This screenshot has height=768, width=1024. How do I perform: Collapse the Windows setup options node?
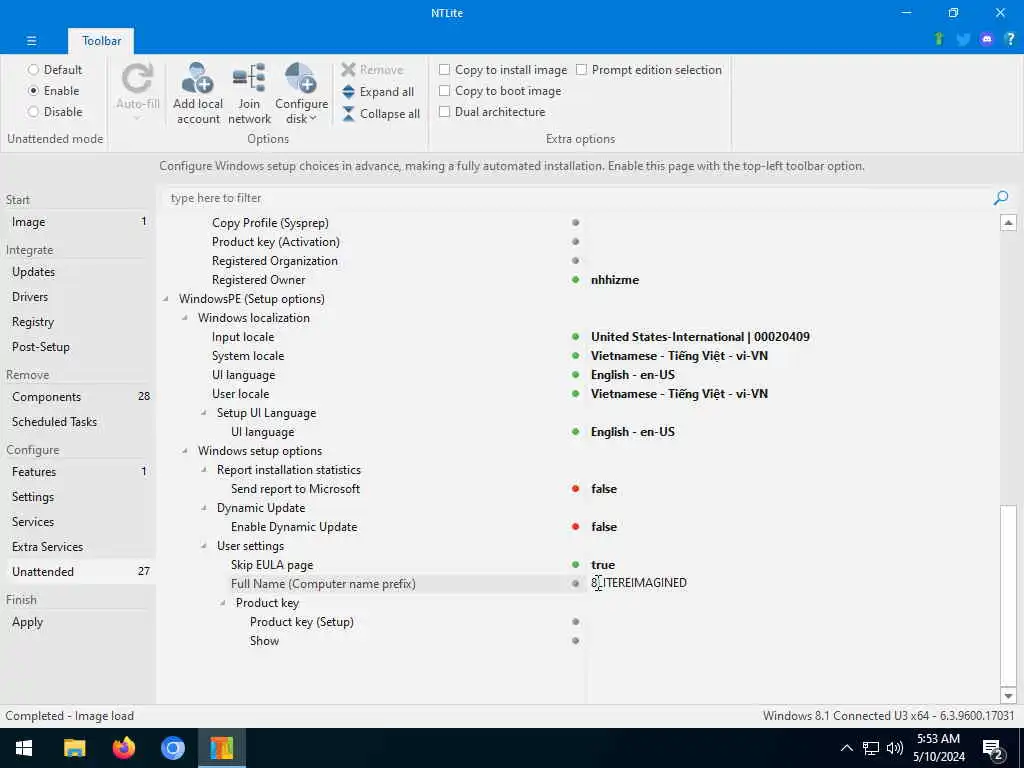click(x=185, y=451)
